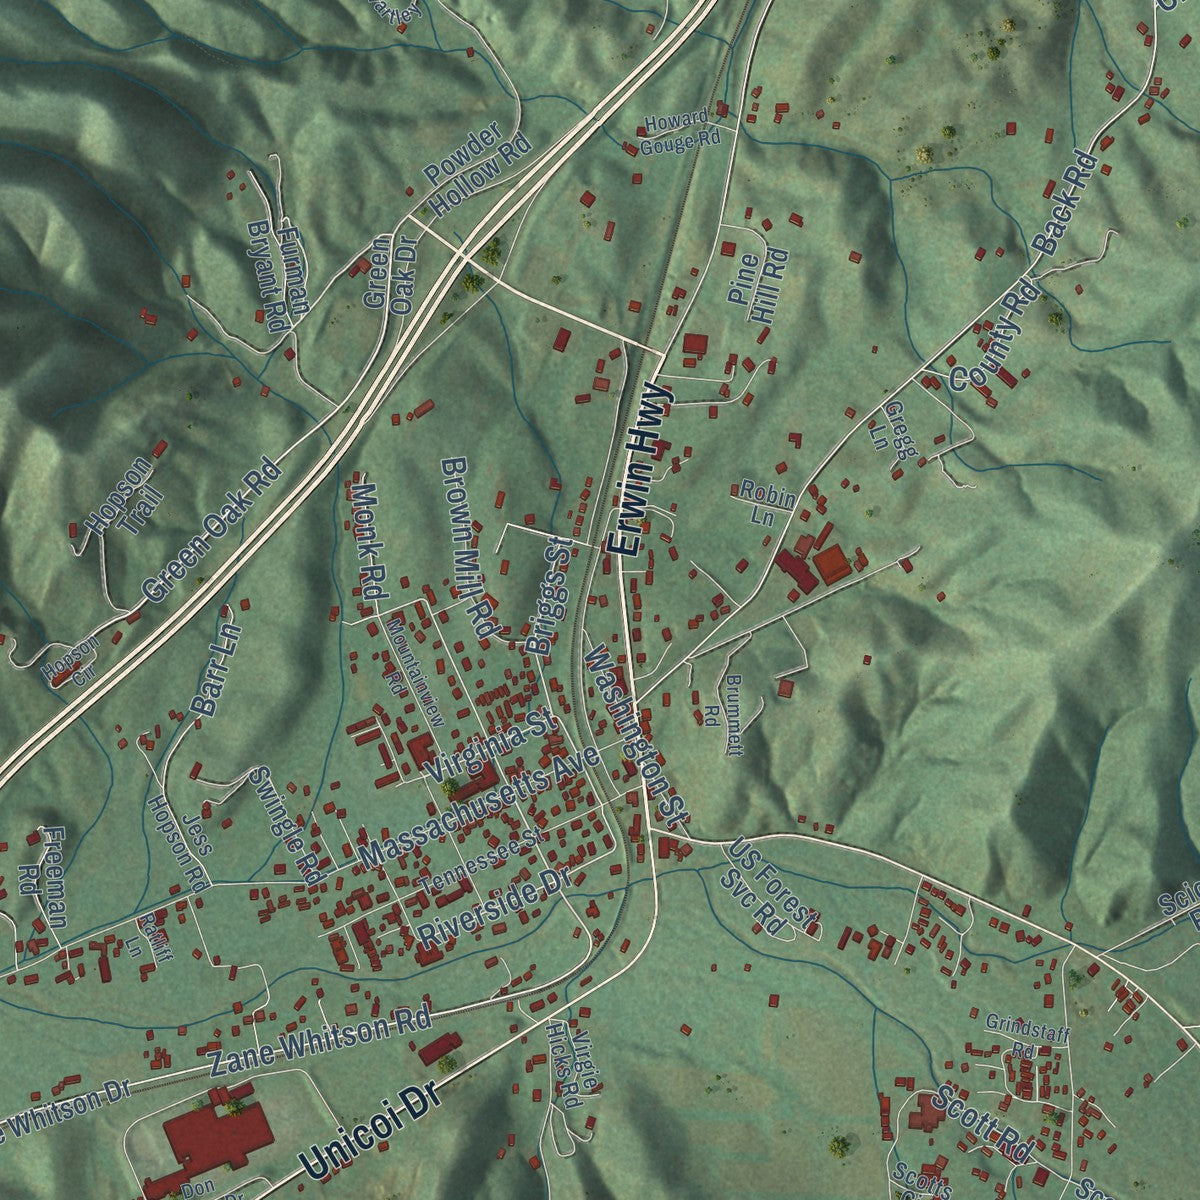Select the Pine Hill Rd label

(758, 286)
